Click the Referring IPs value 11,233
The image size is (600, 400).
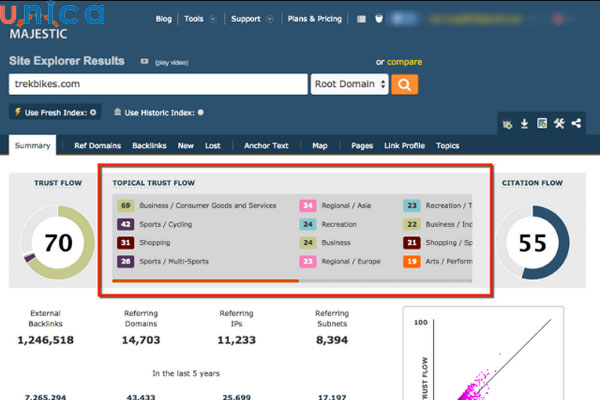236,340
